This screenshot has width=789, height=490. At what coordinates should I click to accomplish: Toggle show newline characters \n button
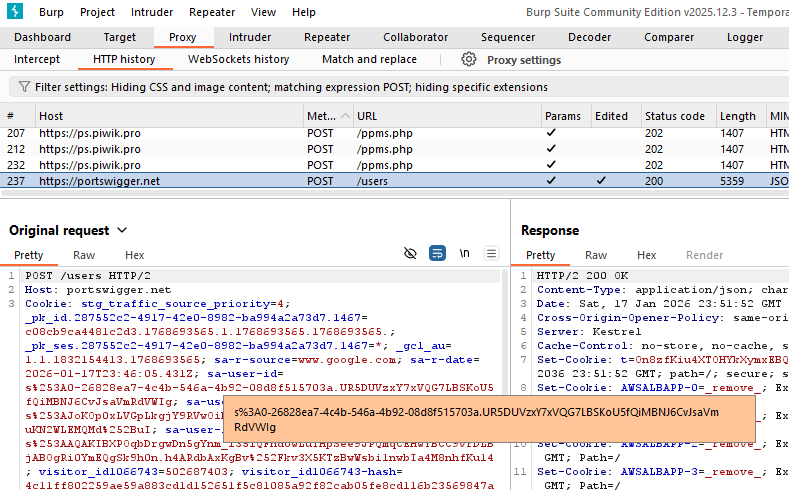464,253
